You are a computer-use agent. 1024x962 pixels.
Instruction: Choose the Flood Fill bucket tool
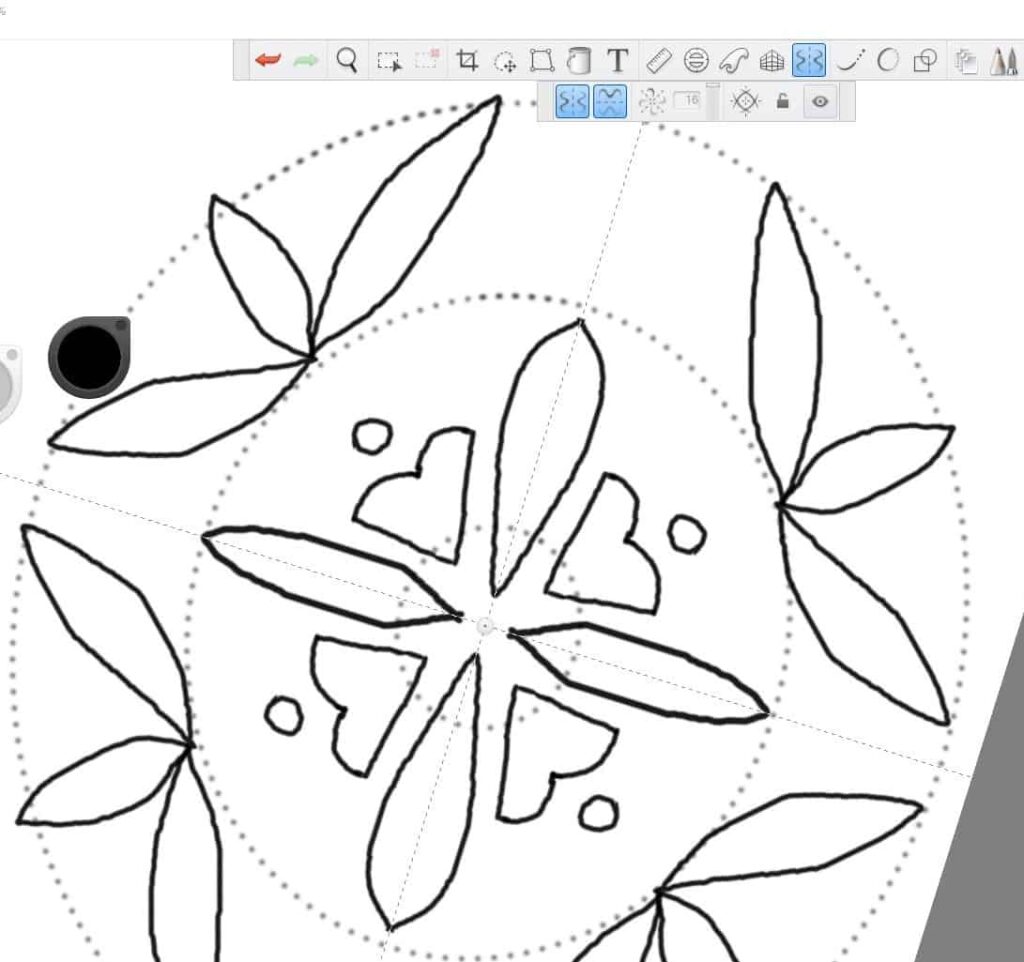pos(579,61)
